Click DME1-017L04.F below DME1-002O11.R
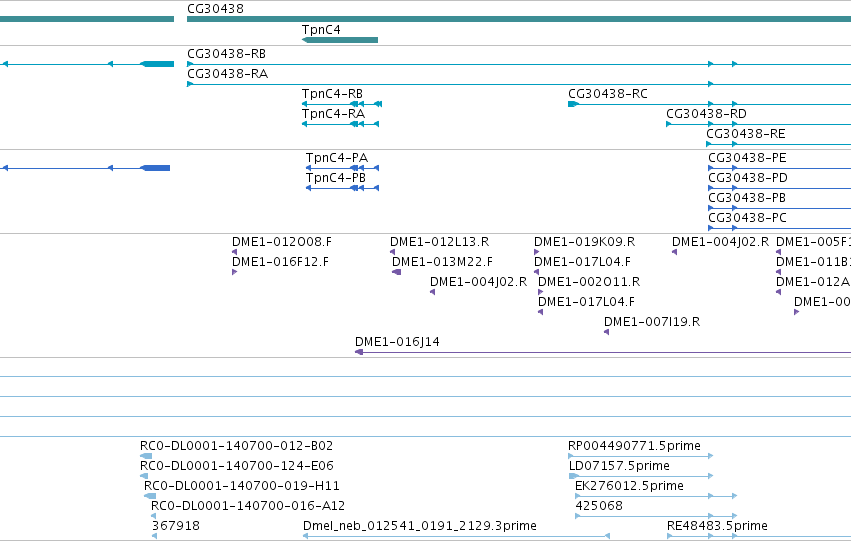Viewport: 851px width, 541px height. [x=541, y=312]
